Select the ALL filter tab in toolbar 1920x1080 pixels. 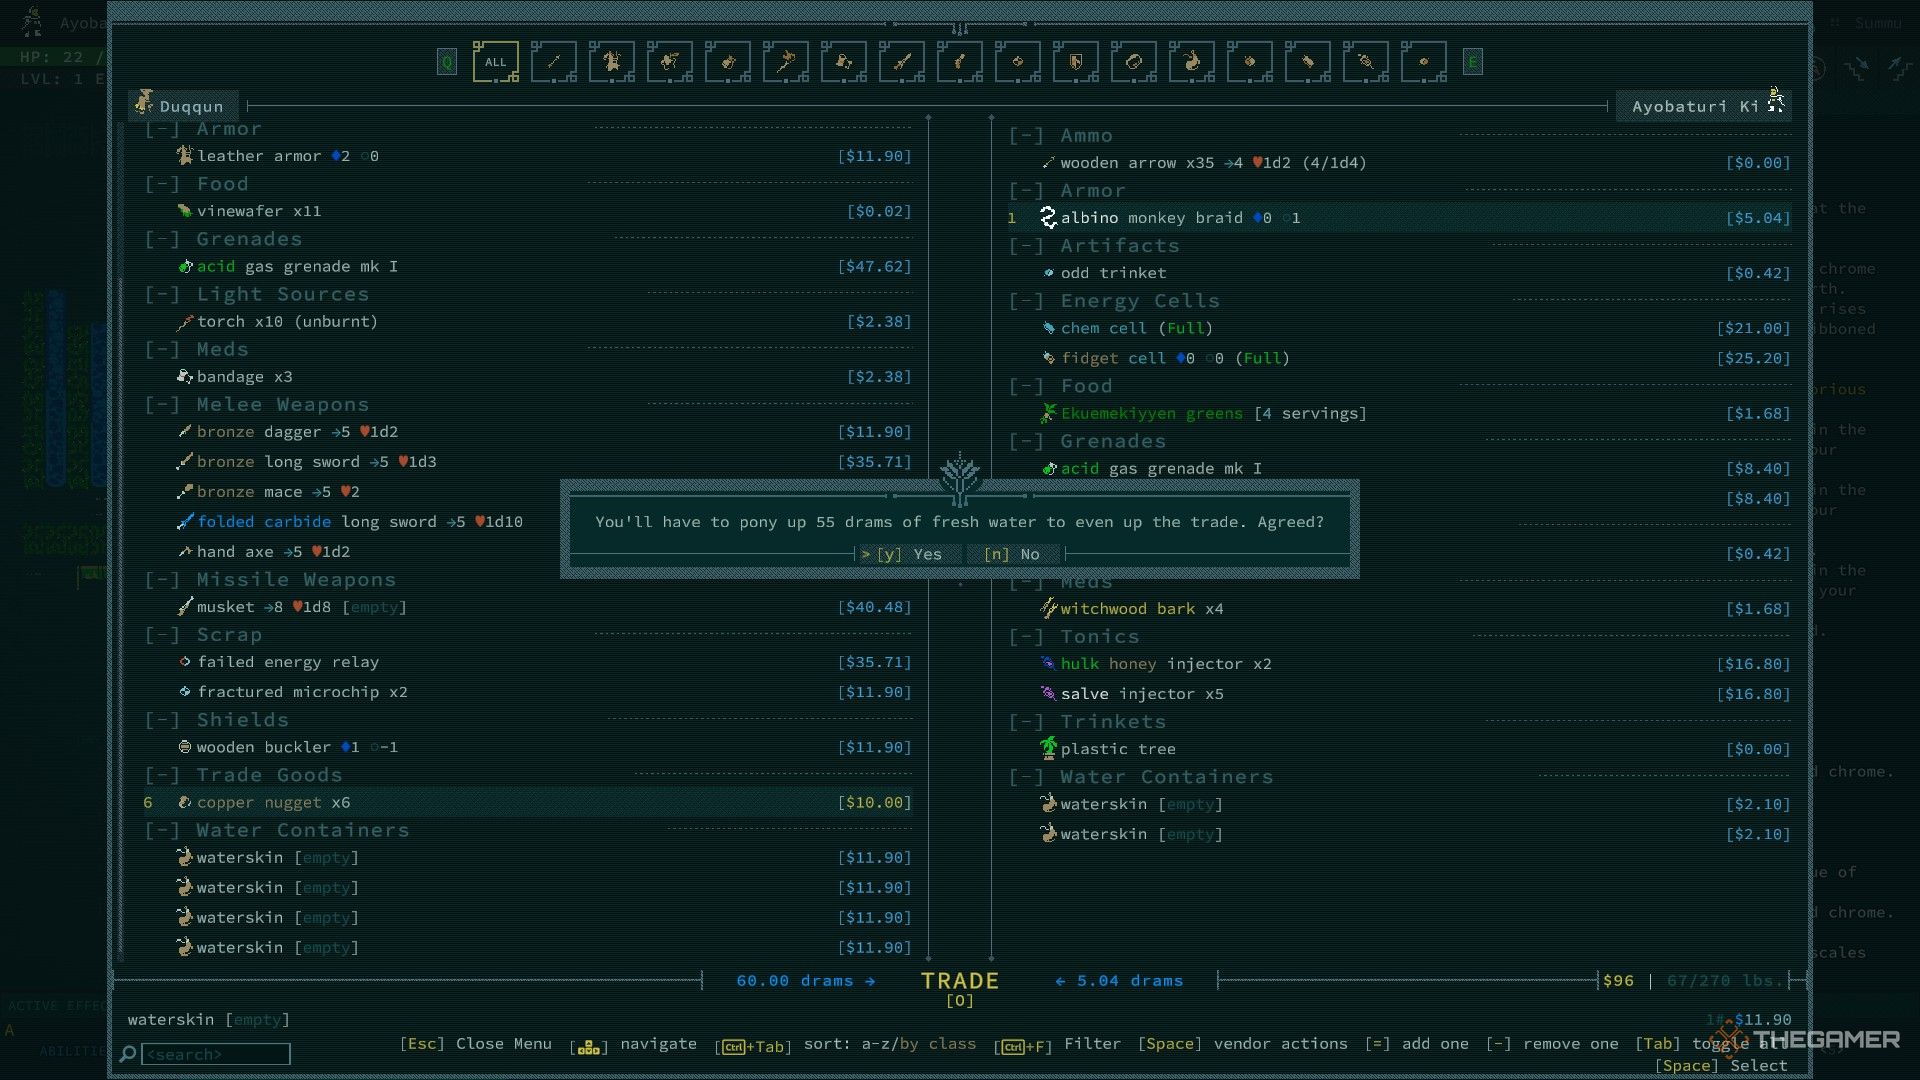point(495,62)
